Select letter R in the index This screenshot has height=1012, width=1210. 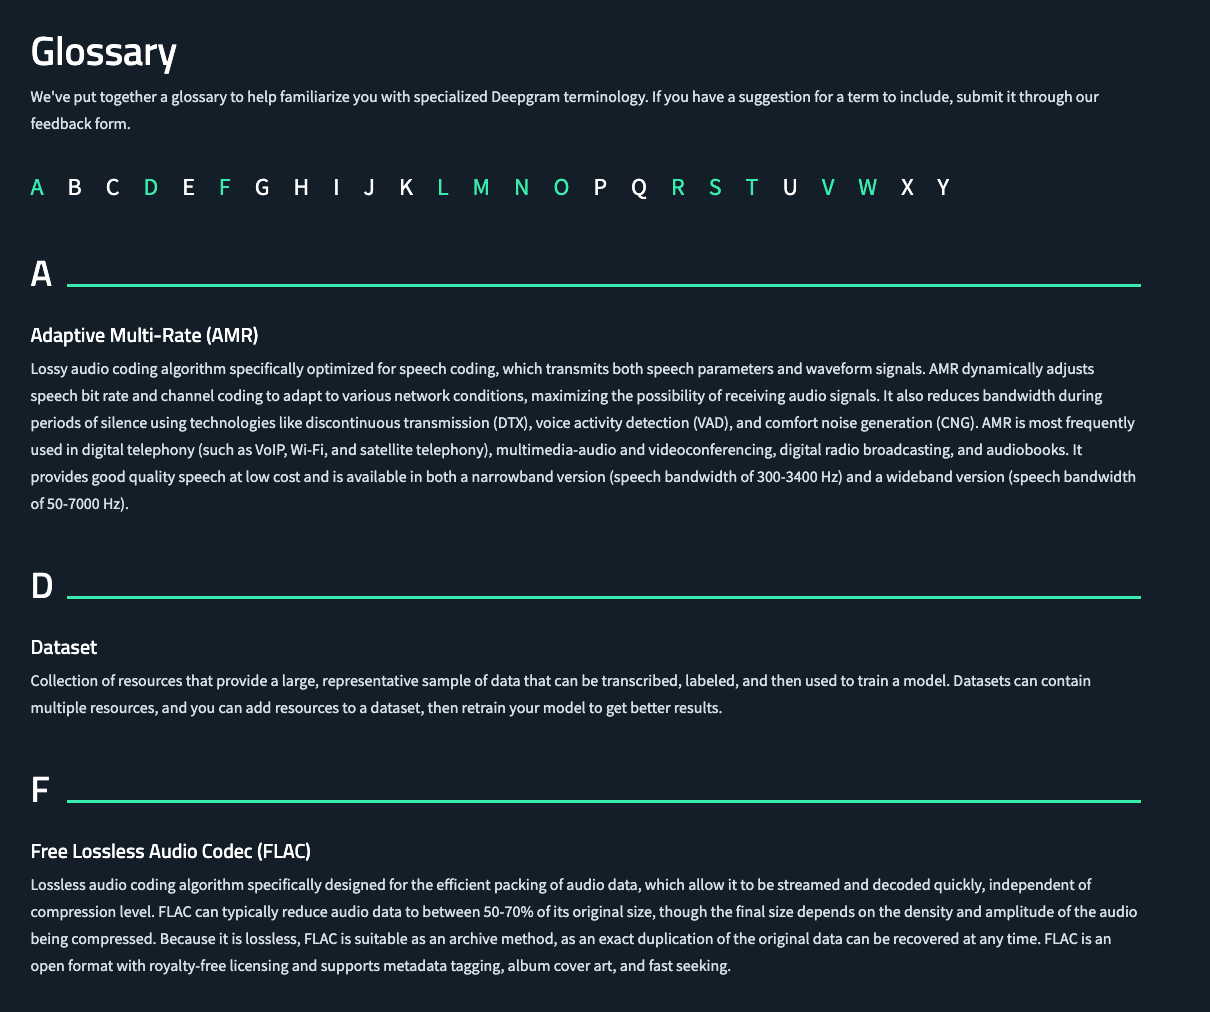coord(677,187)
